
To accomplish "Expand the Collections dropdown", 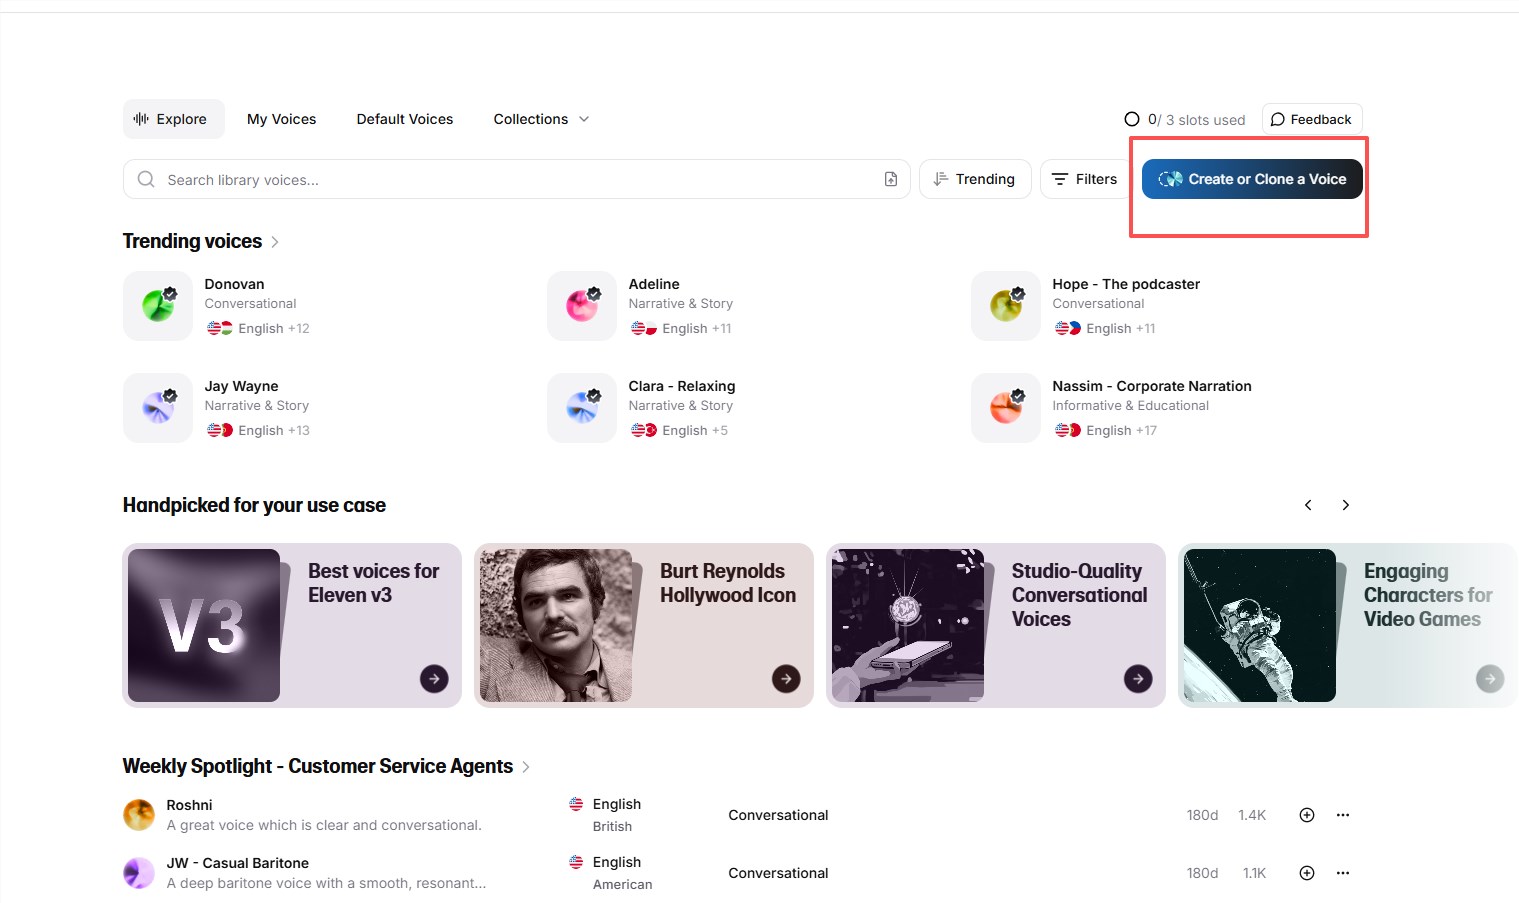I will click(x=541, y=119).
